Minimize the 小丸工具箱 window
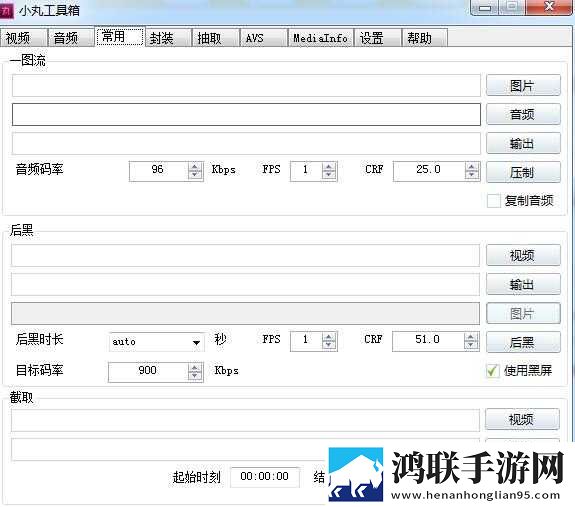575x507 pixels. (x=484, y=7)
